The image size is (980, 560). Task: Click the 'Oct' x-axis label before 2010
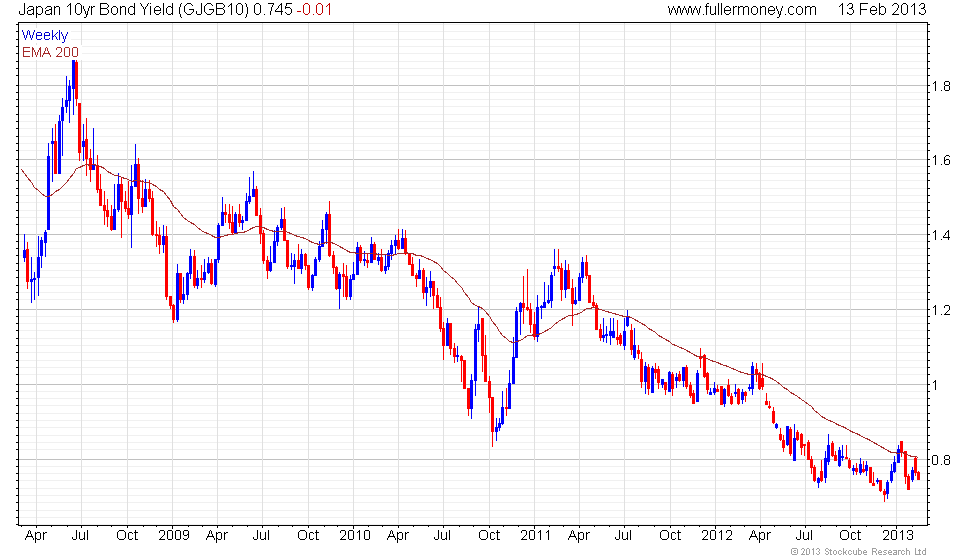pyautogui.click(x=308, y=536)
